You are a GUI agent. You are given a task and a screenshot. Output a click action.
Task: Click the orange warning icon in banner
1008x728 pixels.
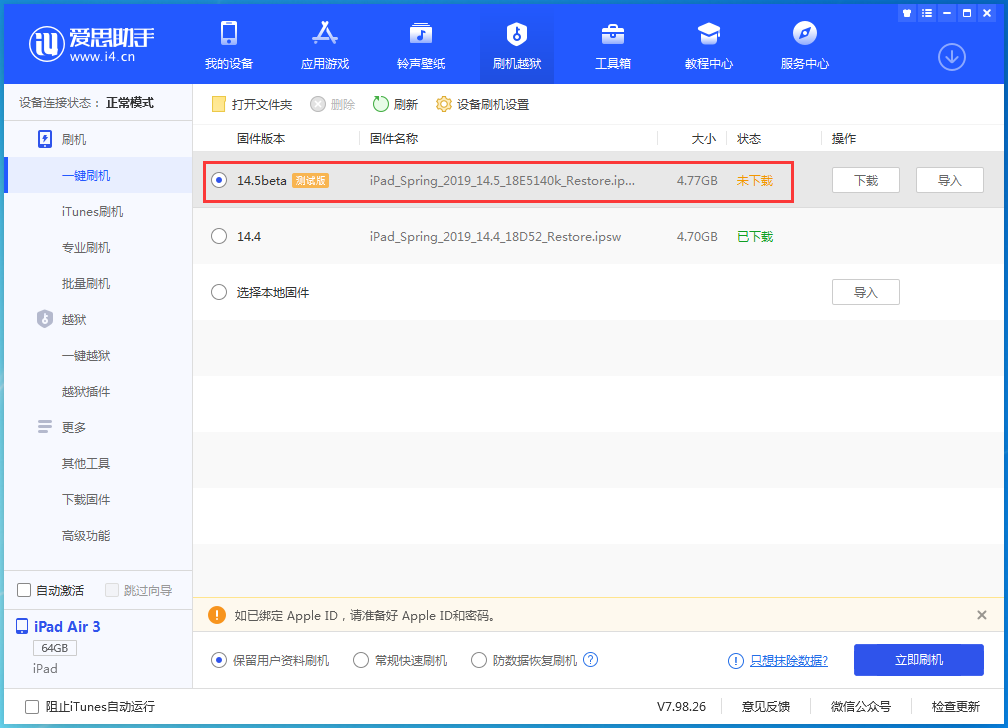click(217, 615)
